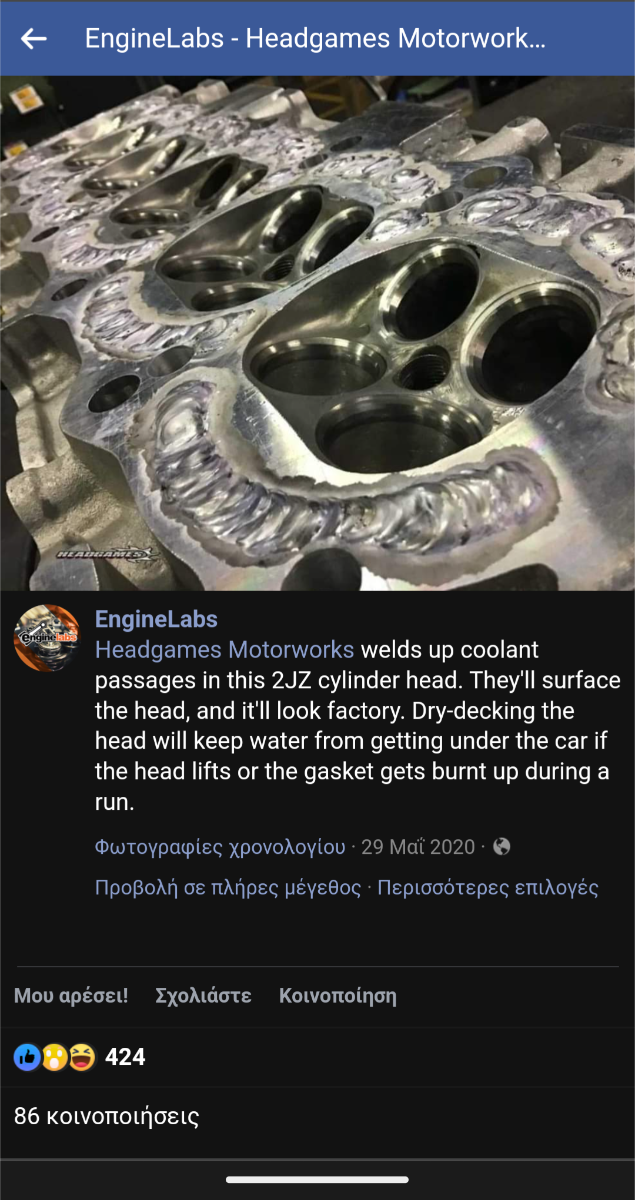Viewport: 635px width, 1200px height.
Task: Tap the Κοινοποίηση share button
Action: click(338, 996)
